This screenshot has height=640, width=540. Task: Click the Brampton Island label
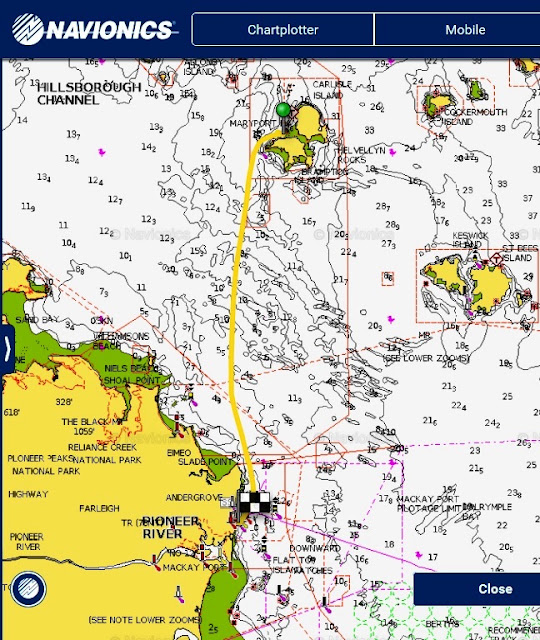tap(324, 176)
